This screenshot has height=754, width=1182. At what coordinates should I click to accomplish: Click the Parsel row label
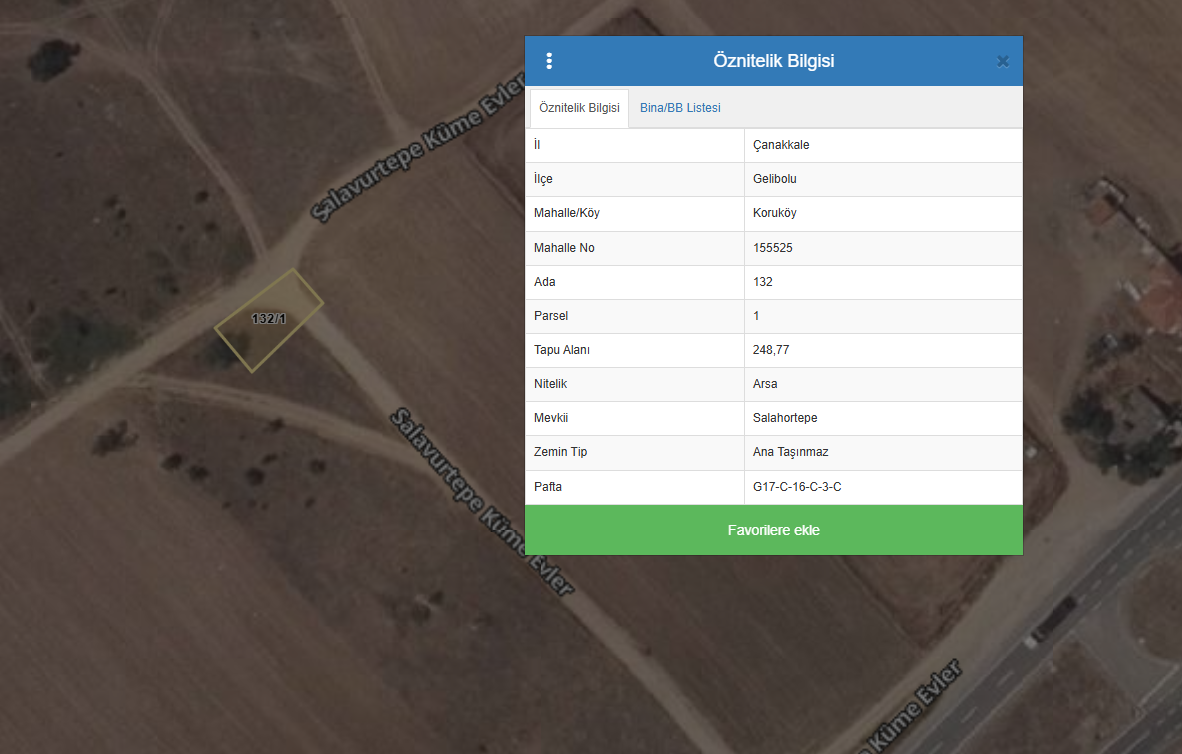[x=551, y=316]
